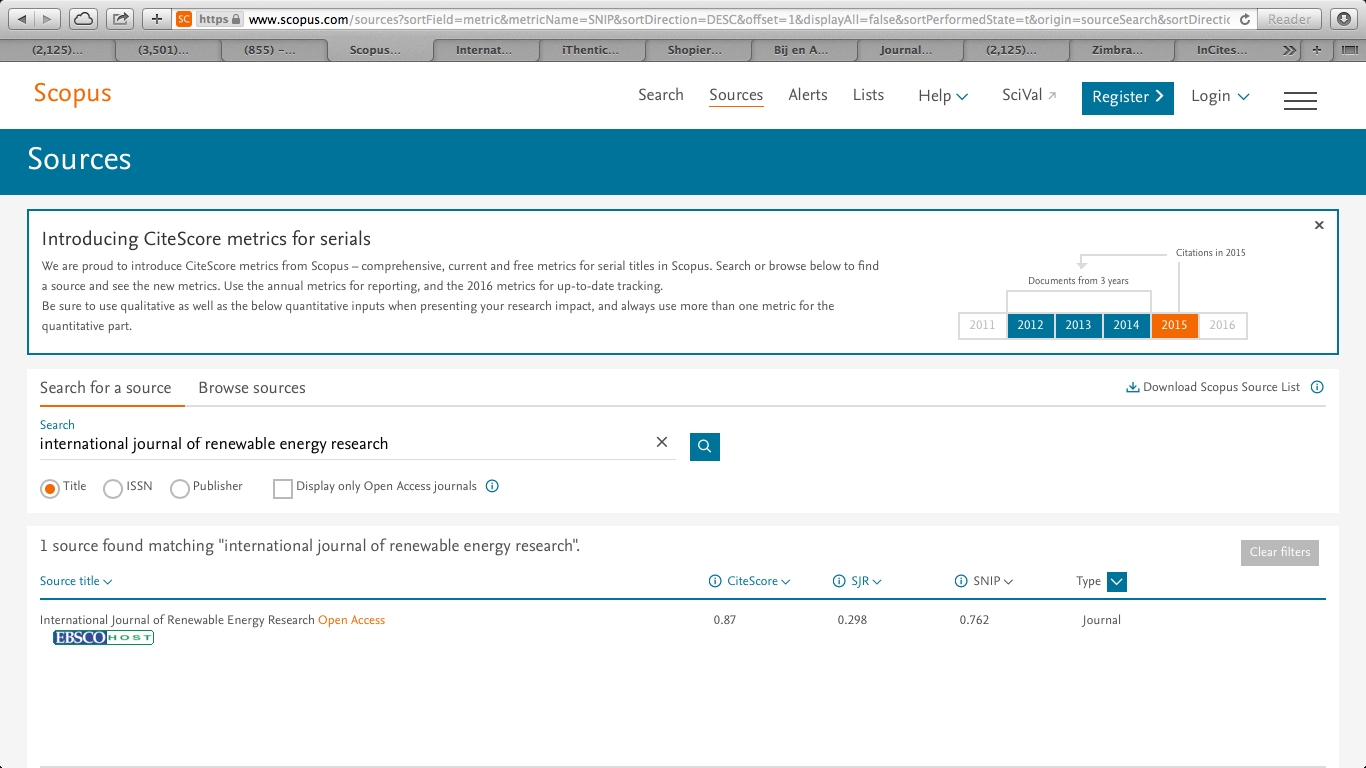Show hidden tabs with double chevron
The height and width of the screenshot is (768, 1366).
(1290, 50)
